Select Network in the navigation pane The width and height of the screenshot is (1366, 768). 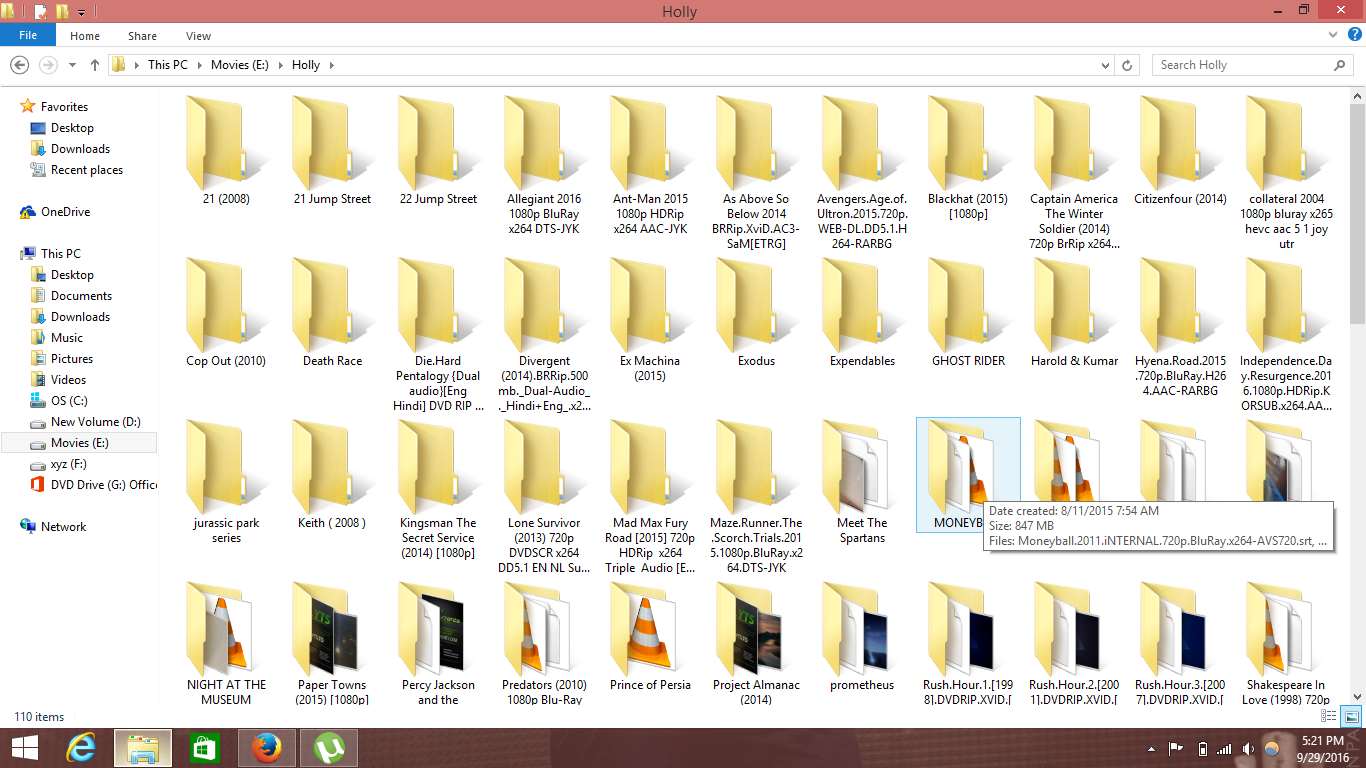click(63, 527)
